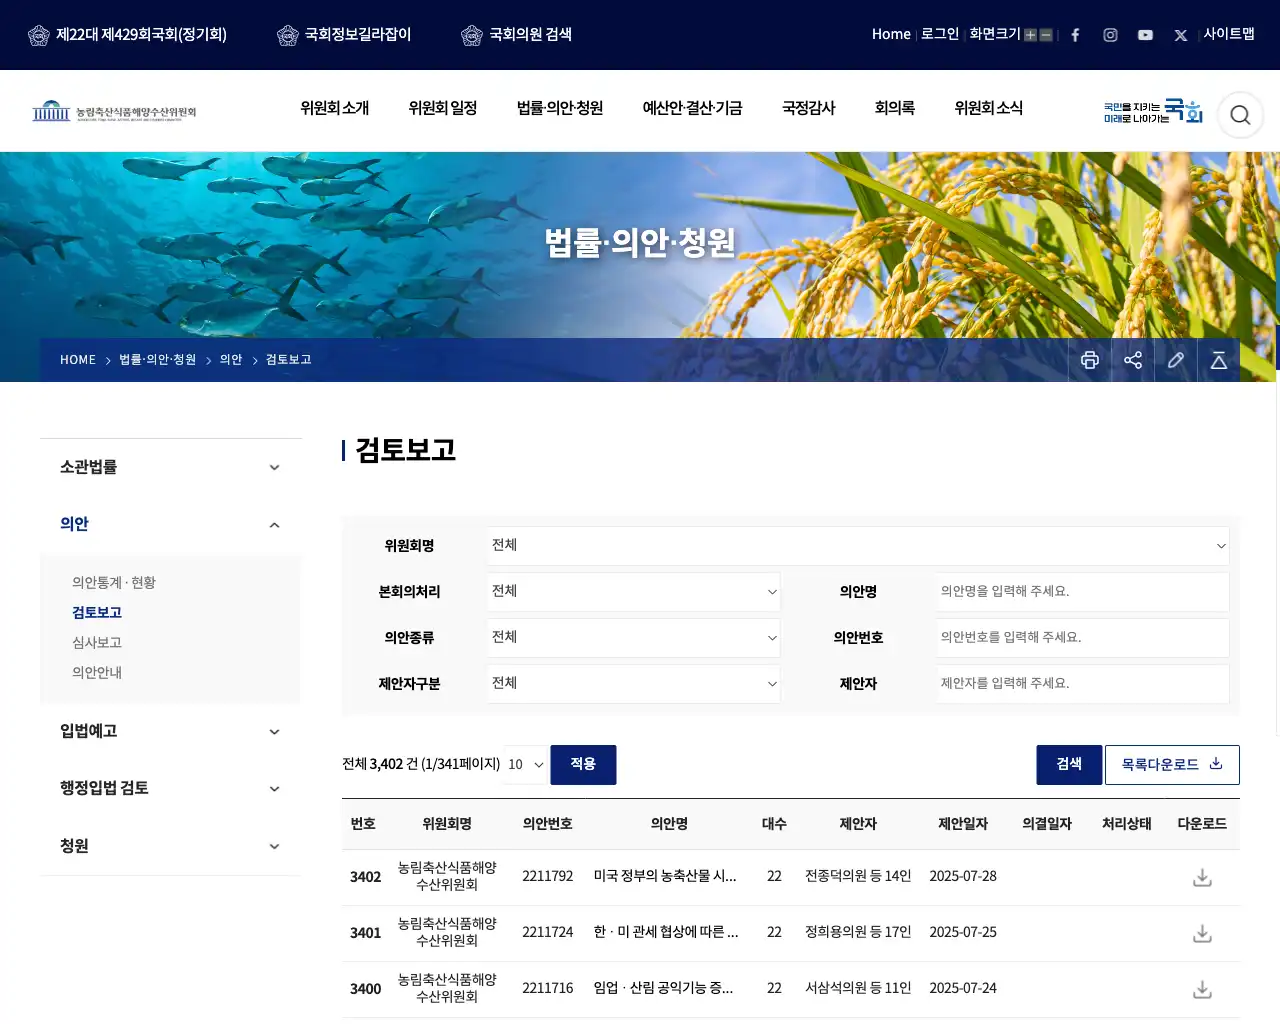1280x1024 pixels.
Task: Click the 목록다운로드 button
Action: point(1172,765)
